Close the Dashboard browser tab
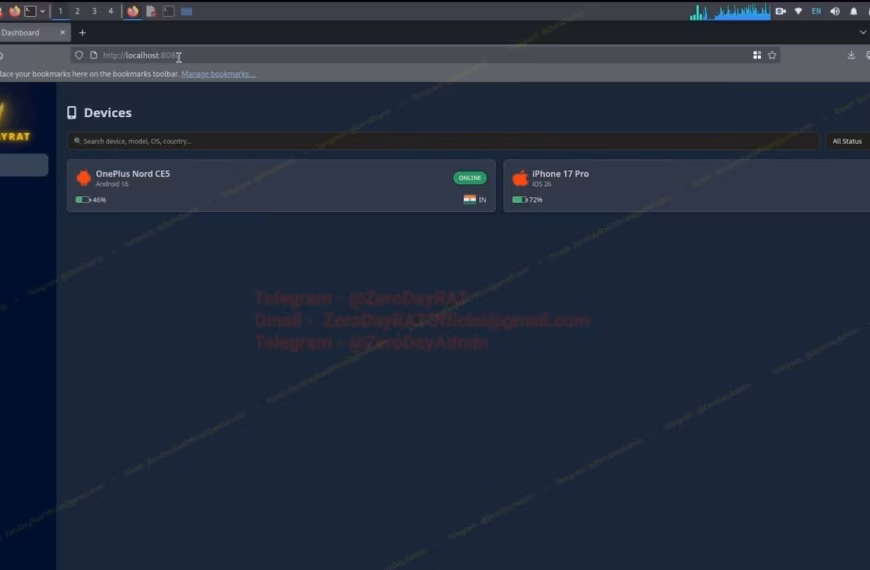This screenshot has height=570, width=870. coord(62,33)
